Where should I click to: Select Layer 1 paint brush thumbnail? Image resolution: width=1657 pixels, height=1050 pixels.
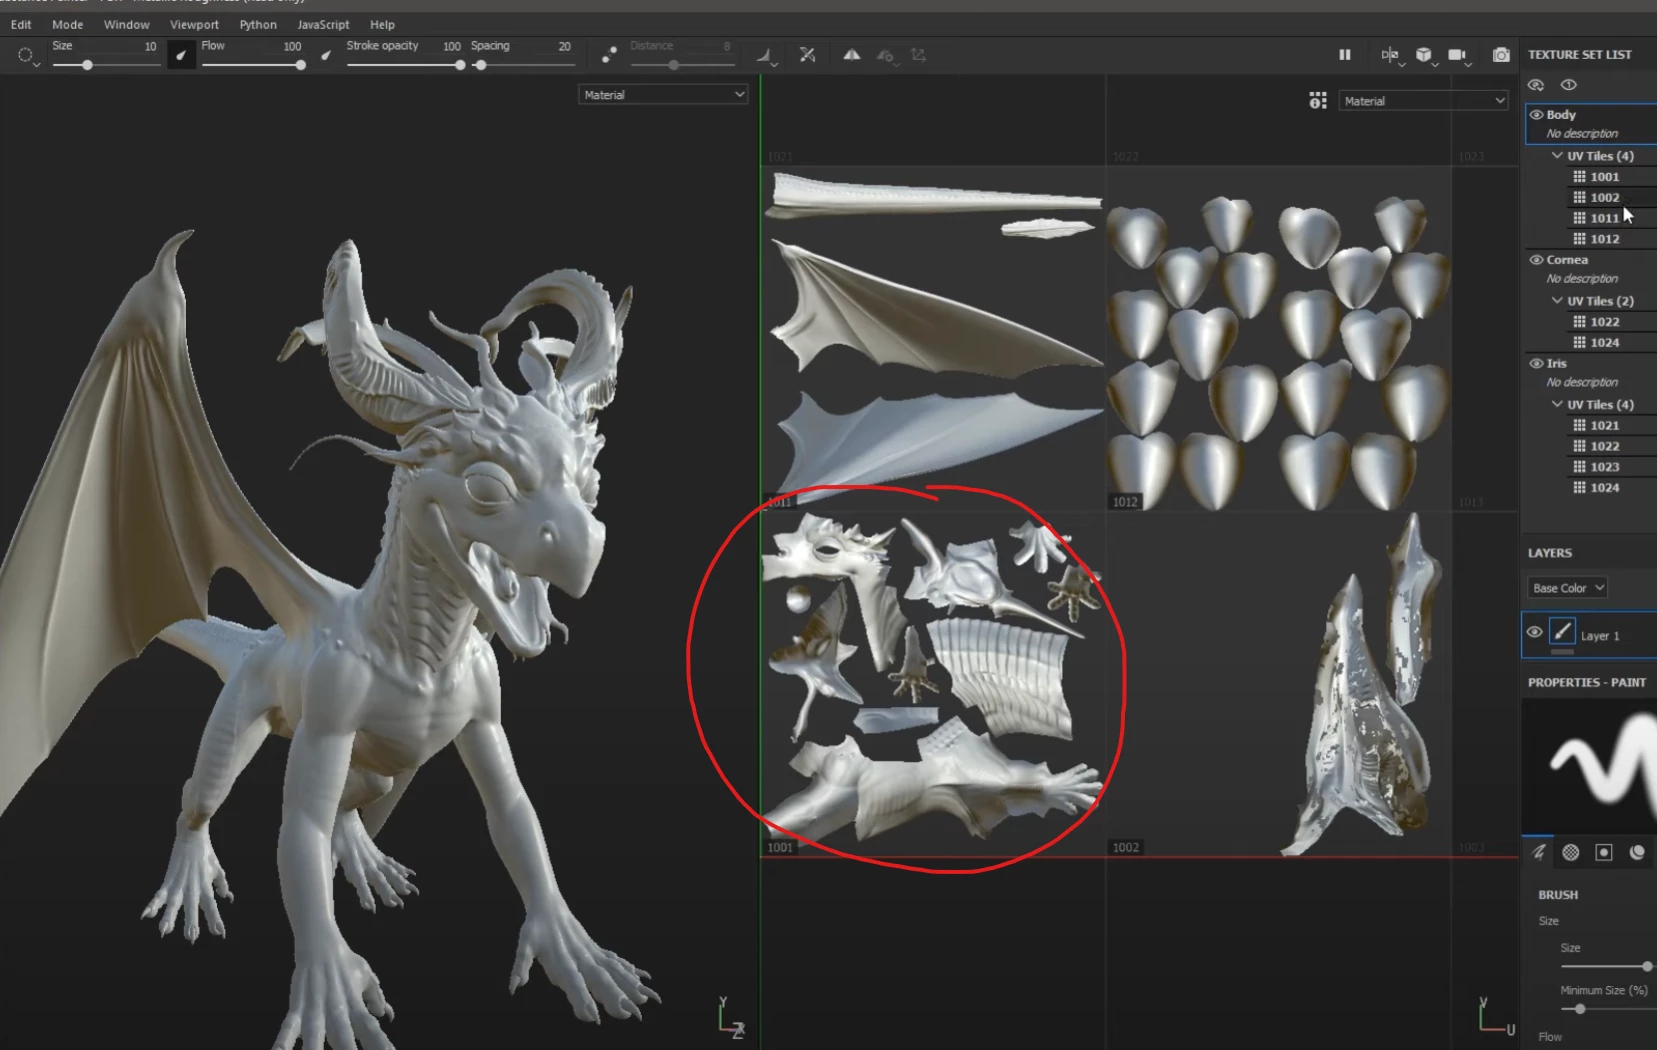coord(1562,632)
